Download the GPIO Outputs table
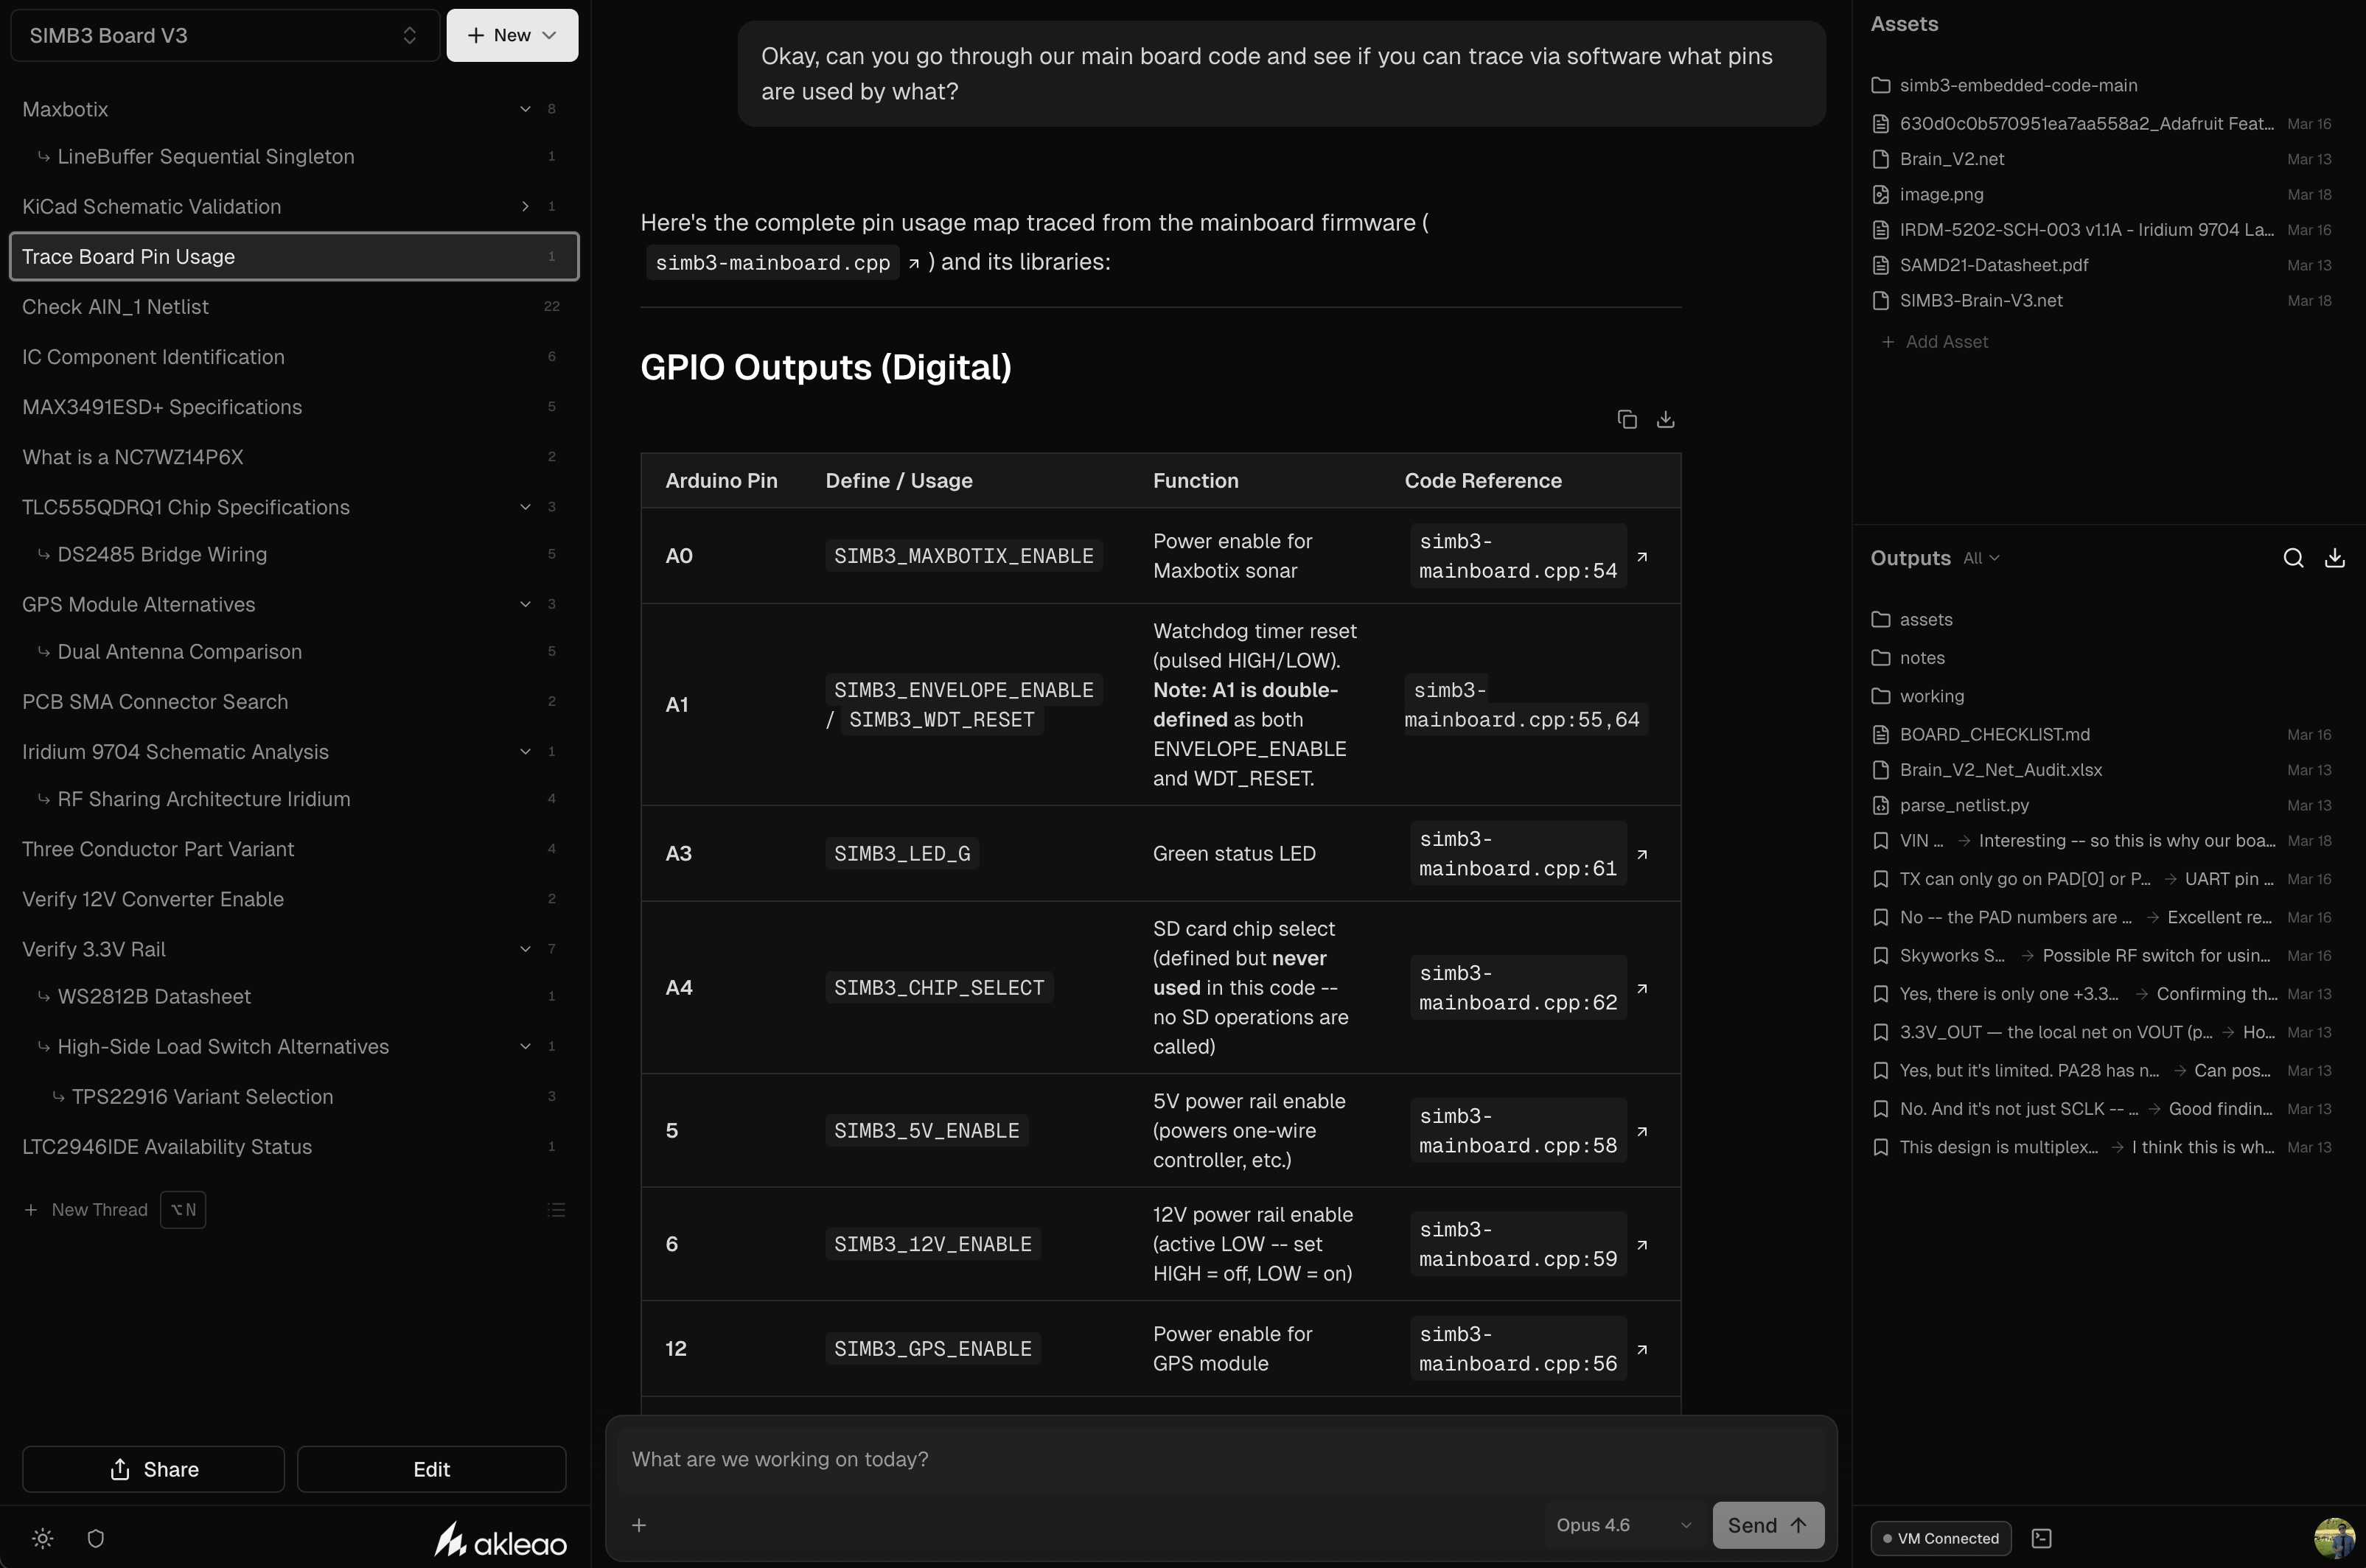Image resolution: width=2366 pixels, height=1568 pixels. click(x=1665, y=419)
